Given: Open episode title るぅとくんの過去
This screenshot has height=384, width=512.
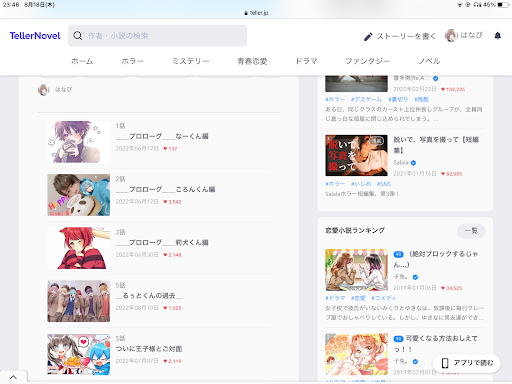Looking at the screenshot, I should pyautogui.click(x=149, y=296).
